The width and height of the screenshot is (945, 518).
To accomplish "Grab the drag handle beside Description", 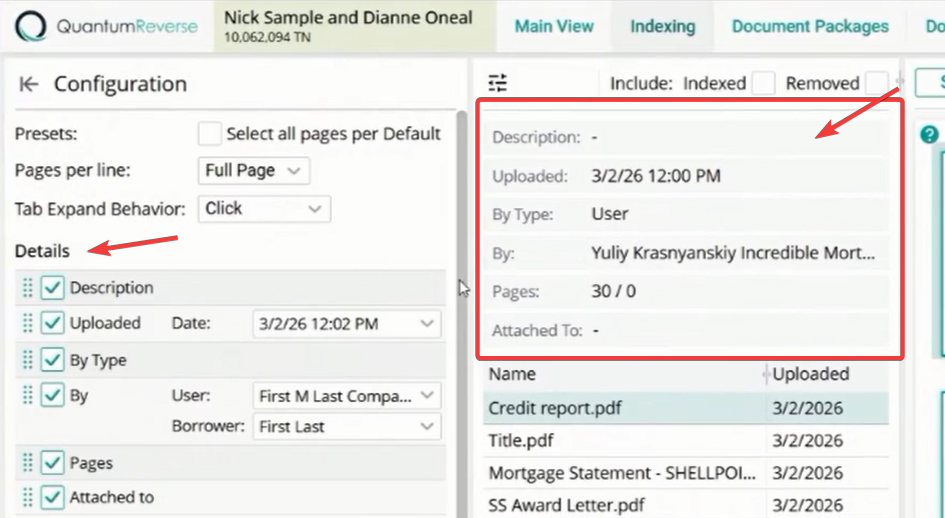I will pyautogui.click(x=27, y=288).
